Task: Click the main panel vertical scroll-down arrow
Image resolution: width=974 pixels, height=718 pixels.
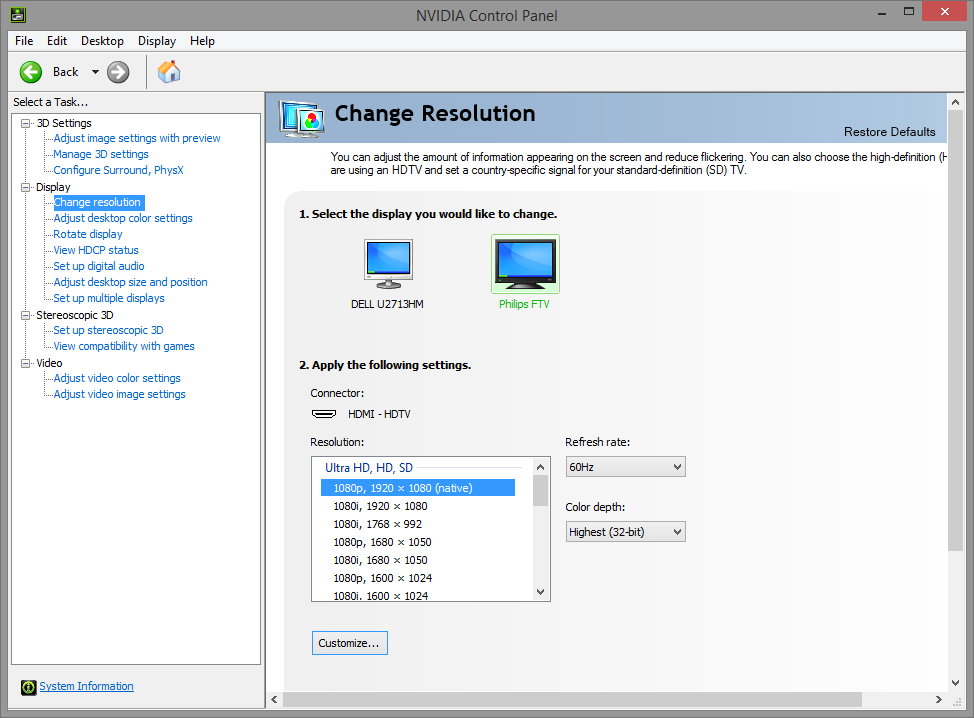Action: click(x=955, y=683)
